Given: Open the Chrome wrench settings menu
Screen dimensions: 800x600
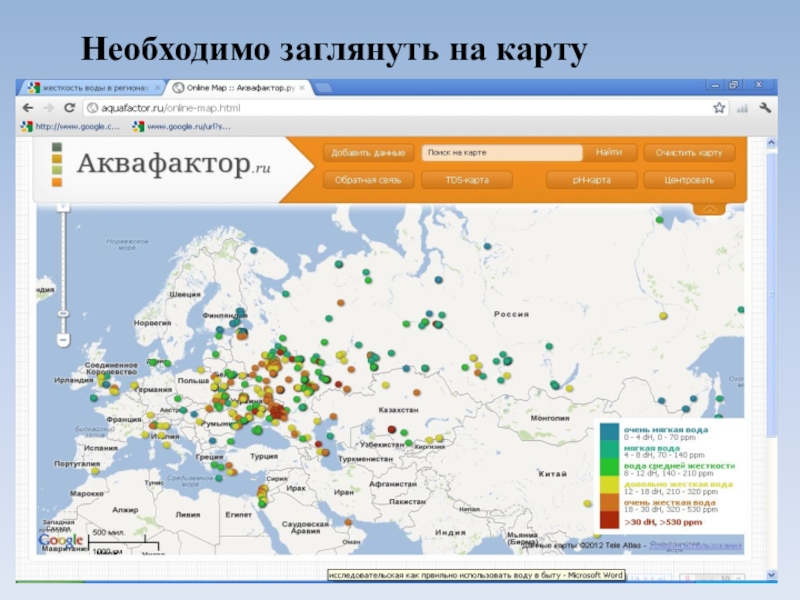Looking at the screenshot, I should (765, 107).
